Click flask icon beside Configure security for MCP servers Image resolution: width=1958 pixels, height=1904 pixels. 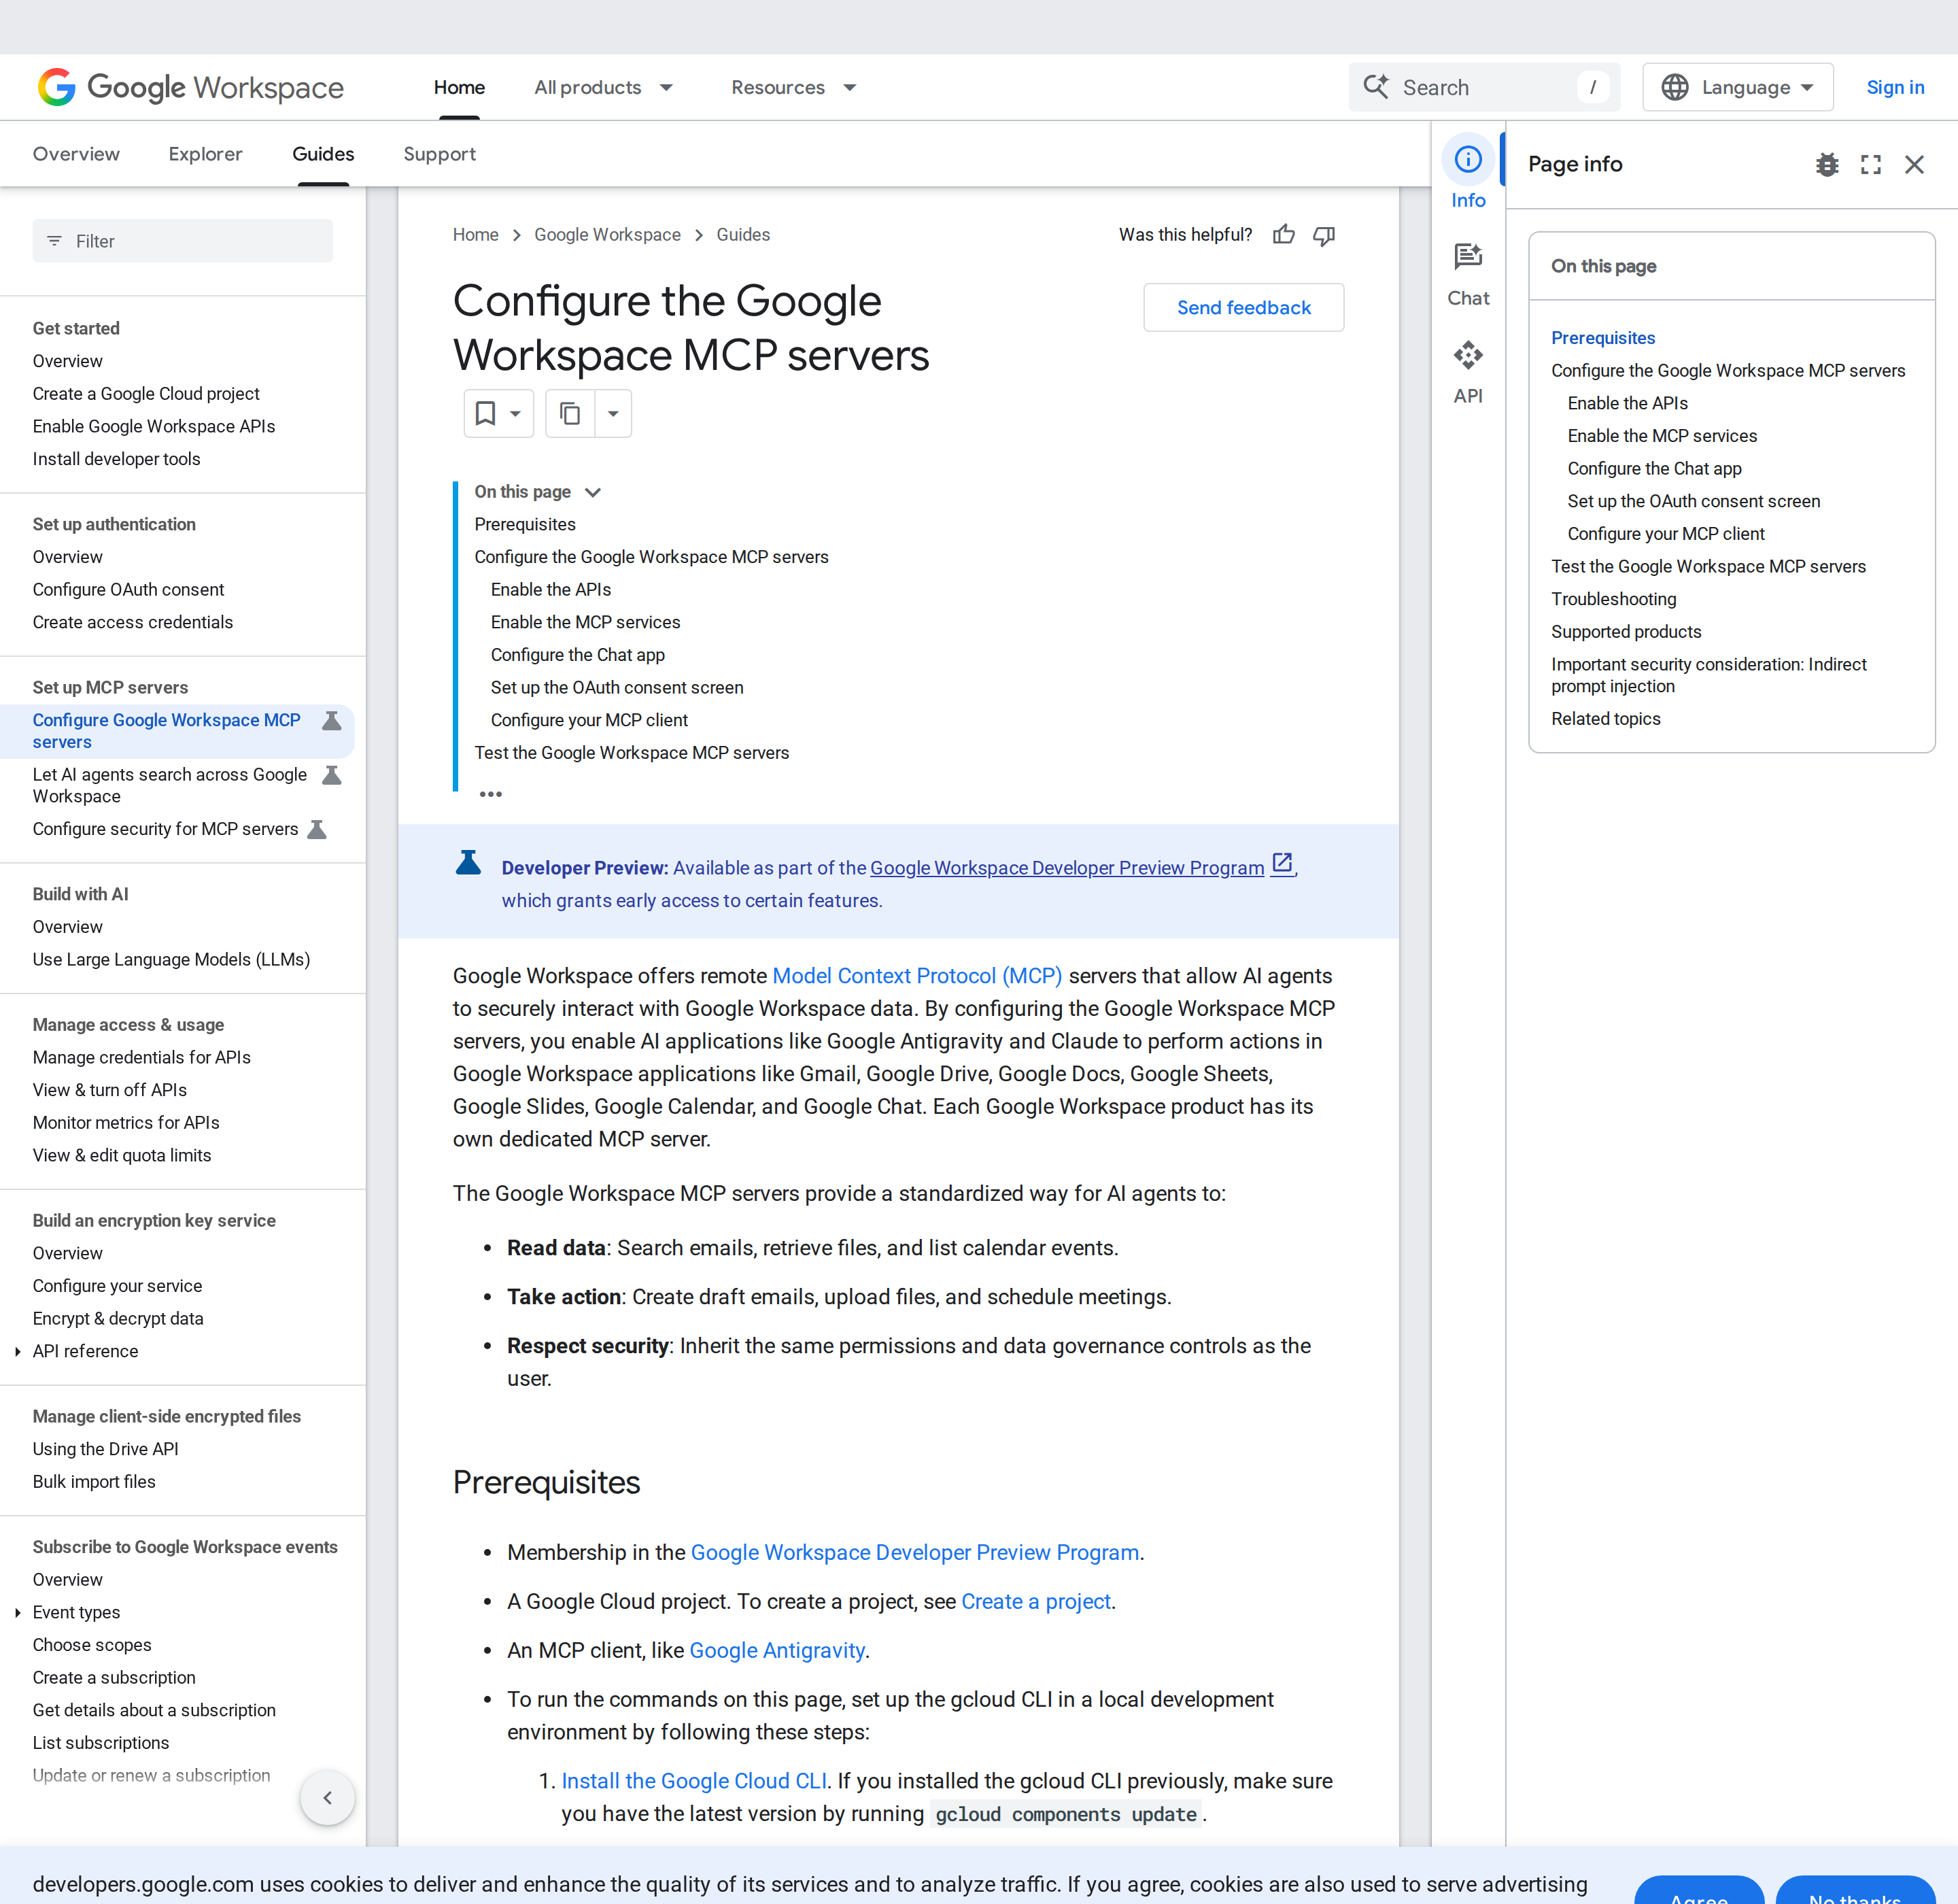click(317, 829)
